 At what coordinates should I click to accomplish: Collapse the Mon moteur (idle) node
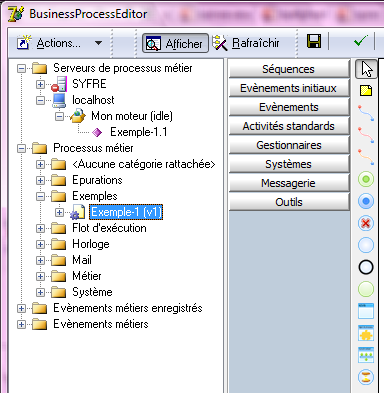point(59,116)
